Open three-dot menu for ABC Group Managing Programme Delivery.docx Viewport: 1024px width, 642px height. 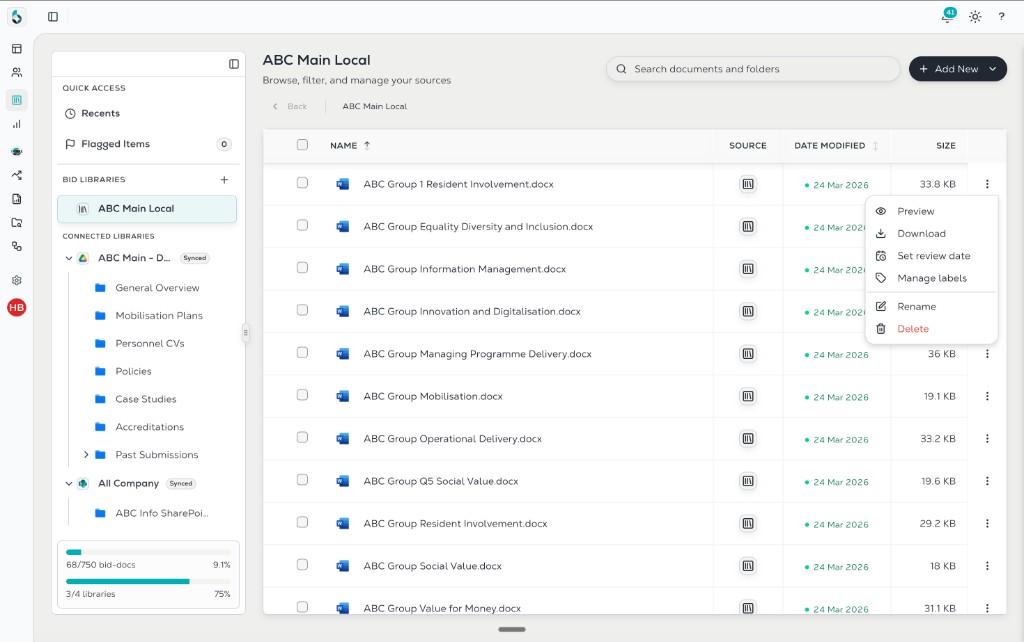[987, 354]
